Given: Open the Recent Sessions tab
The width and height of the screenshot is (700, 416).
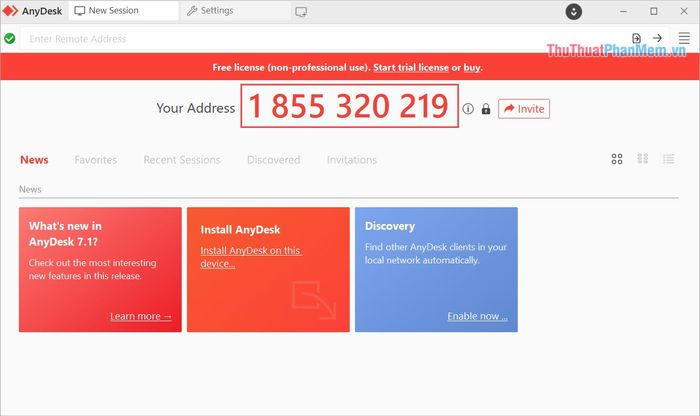Looking at the screenshot, I should (x=182, y=160).
